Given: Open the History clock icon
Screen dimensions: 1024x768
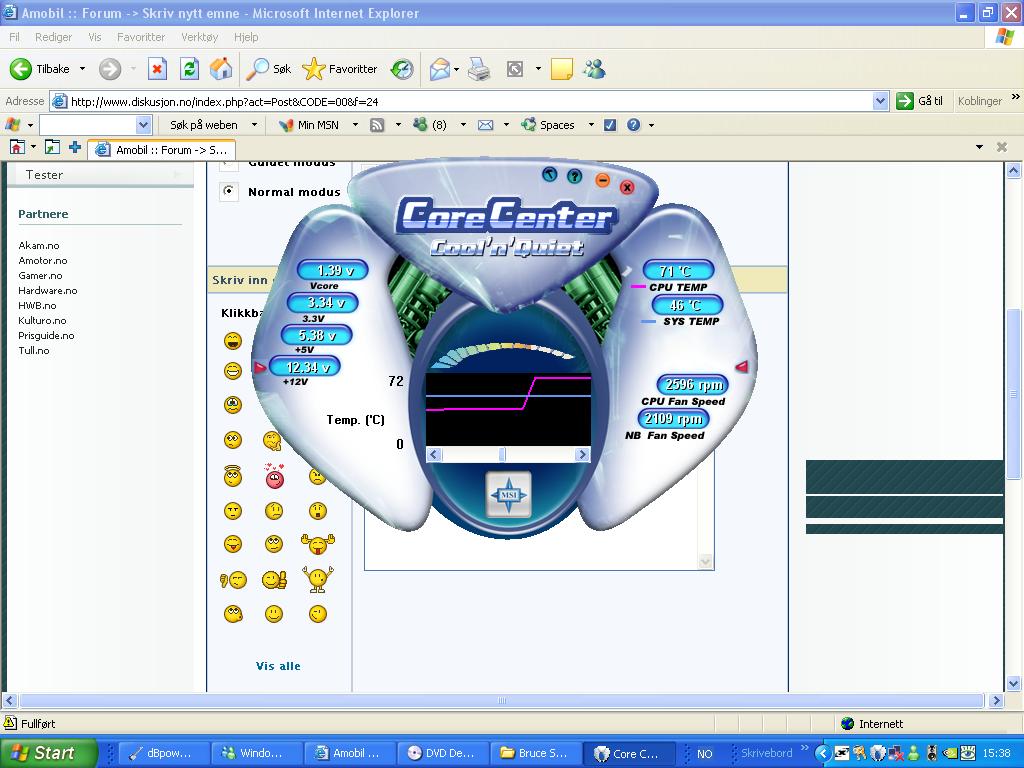Looking at the screenshot, I should coord(402,69).
